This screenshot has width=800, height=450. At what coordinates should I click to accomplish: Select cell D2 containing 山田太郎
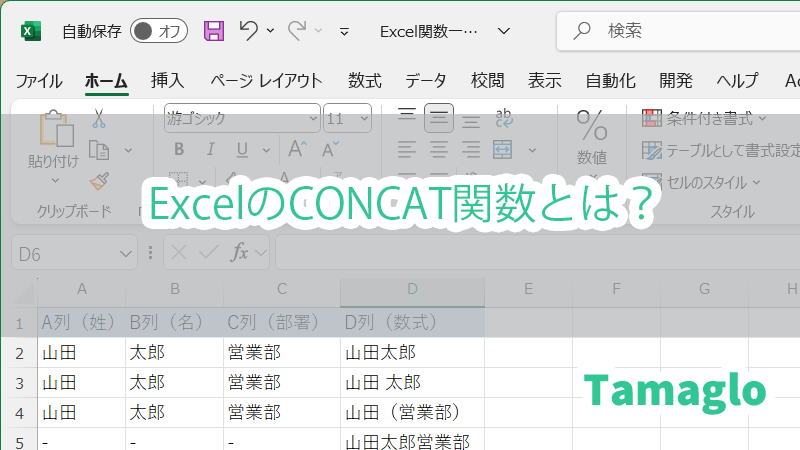412,352
